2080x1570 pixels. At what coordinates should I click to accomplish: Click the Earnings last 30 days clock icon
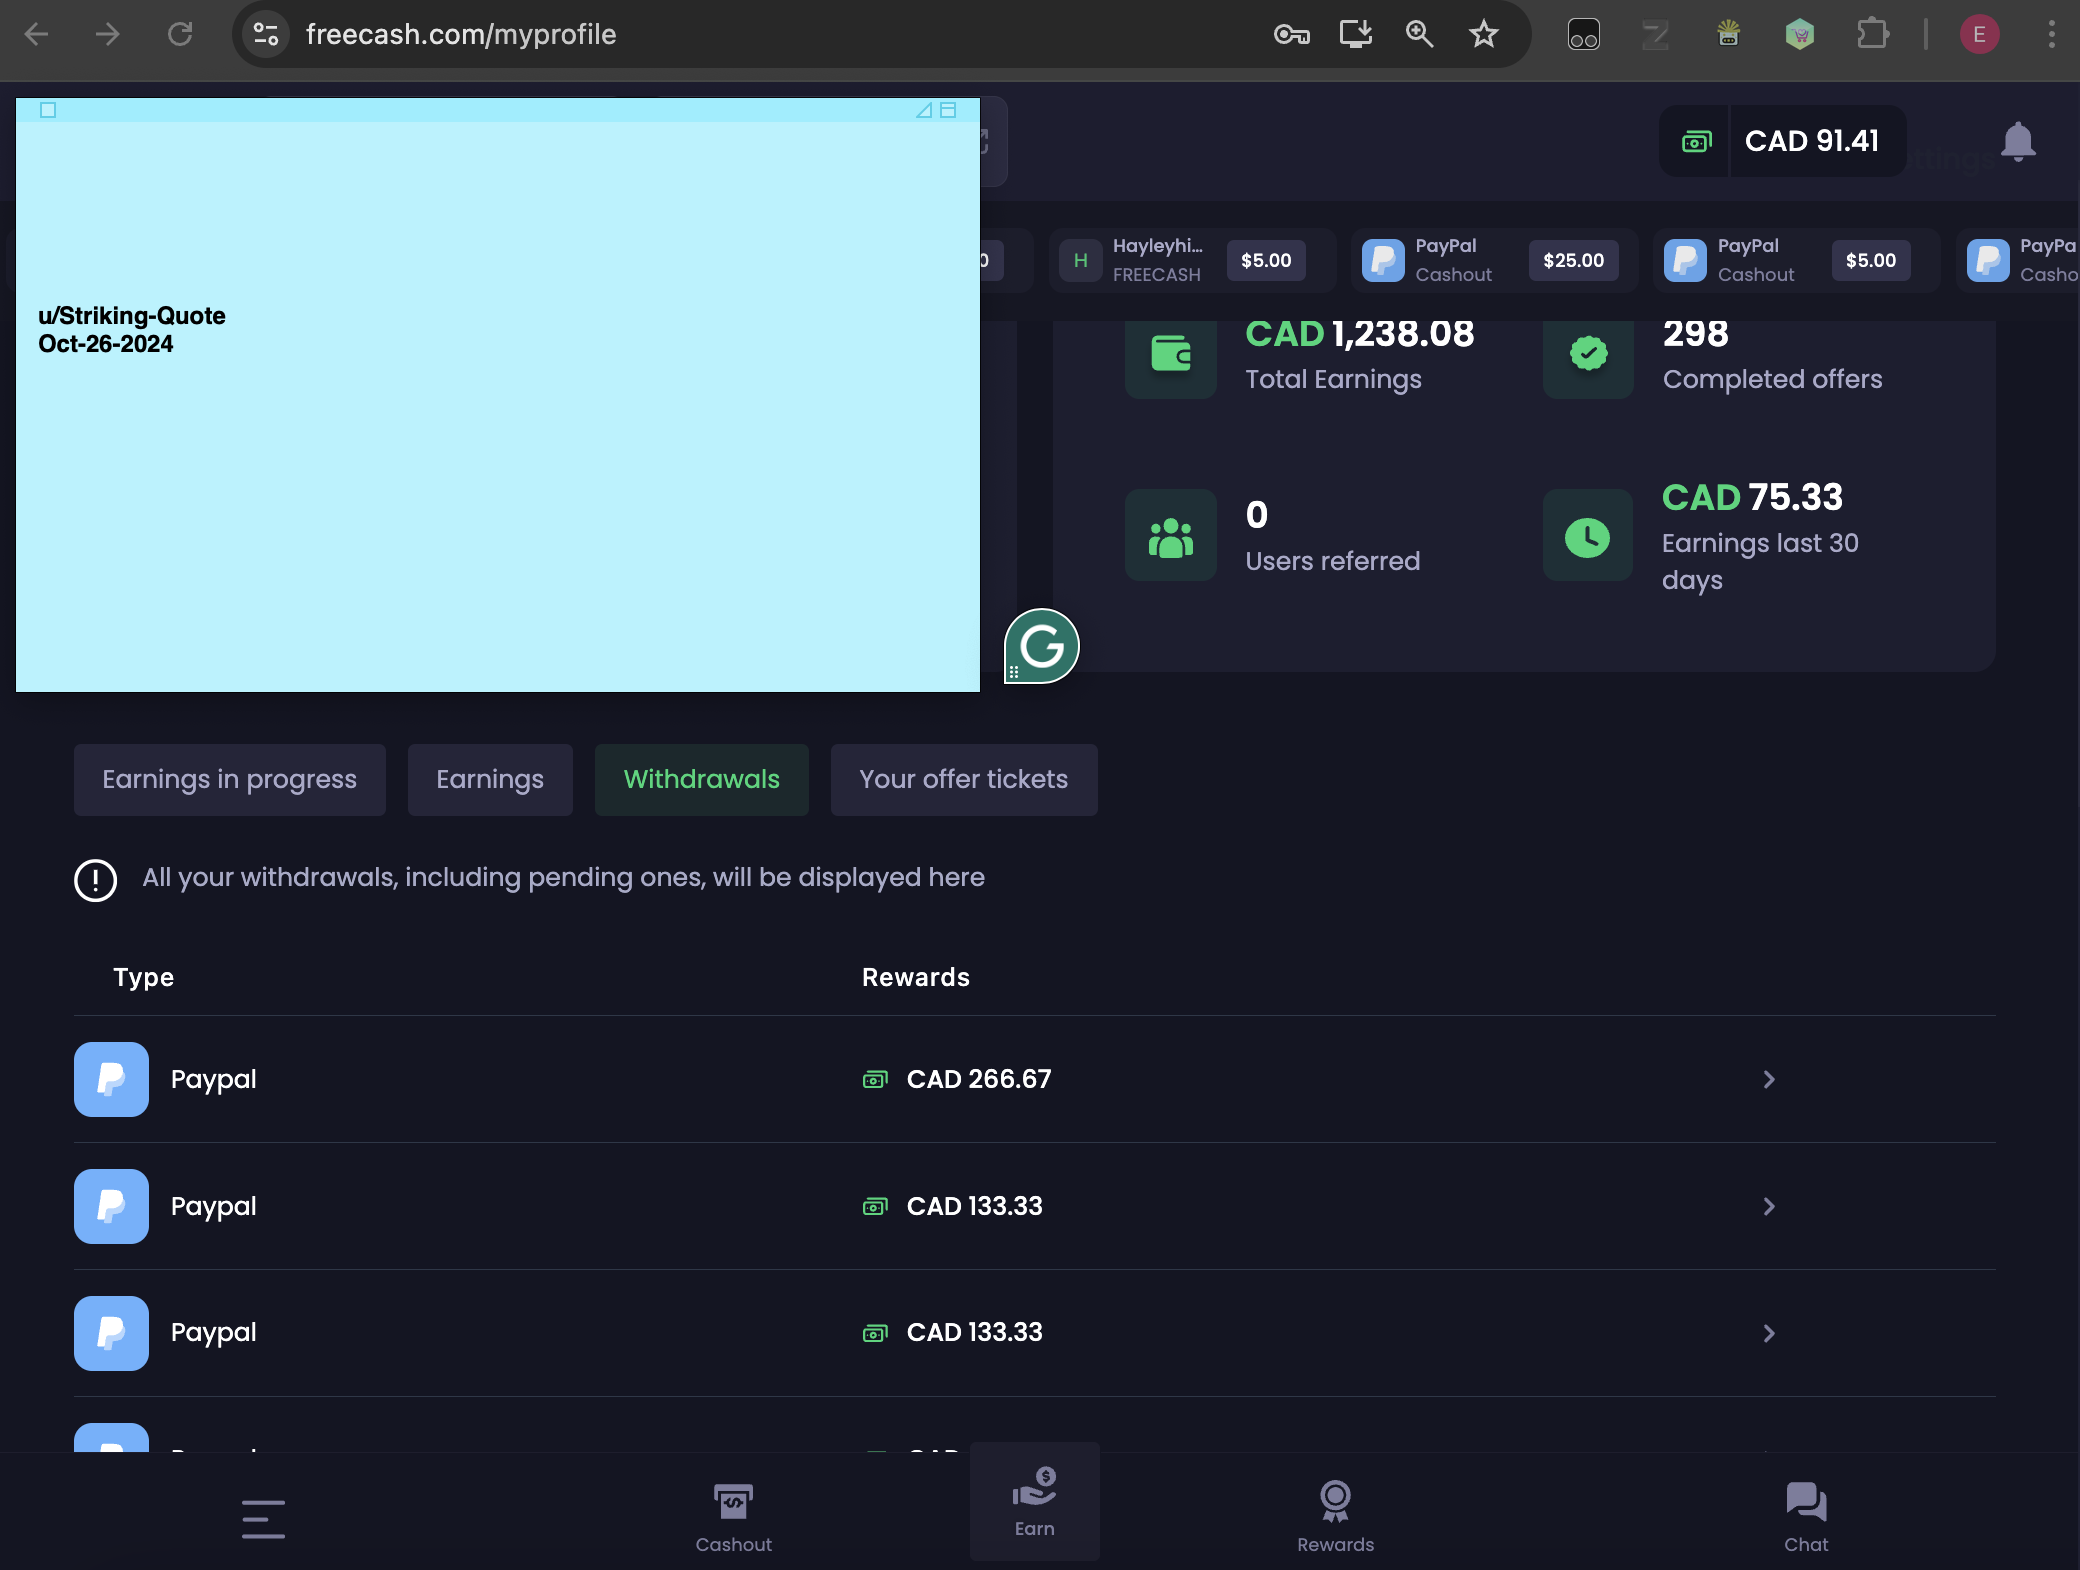(x=1588, y=536)
